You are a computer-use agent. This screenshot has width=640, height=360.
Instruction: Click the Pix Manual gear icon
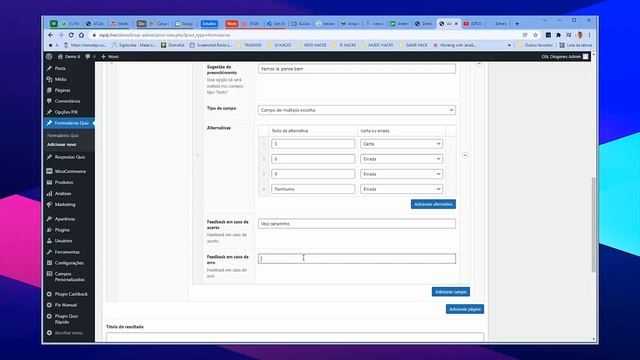(x=49, y=305)
